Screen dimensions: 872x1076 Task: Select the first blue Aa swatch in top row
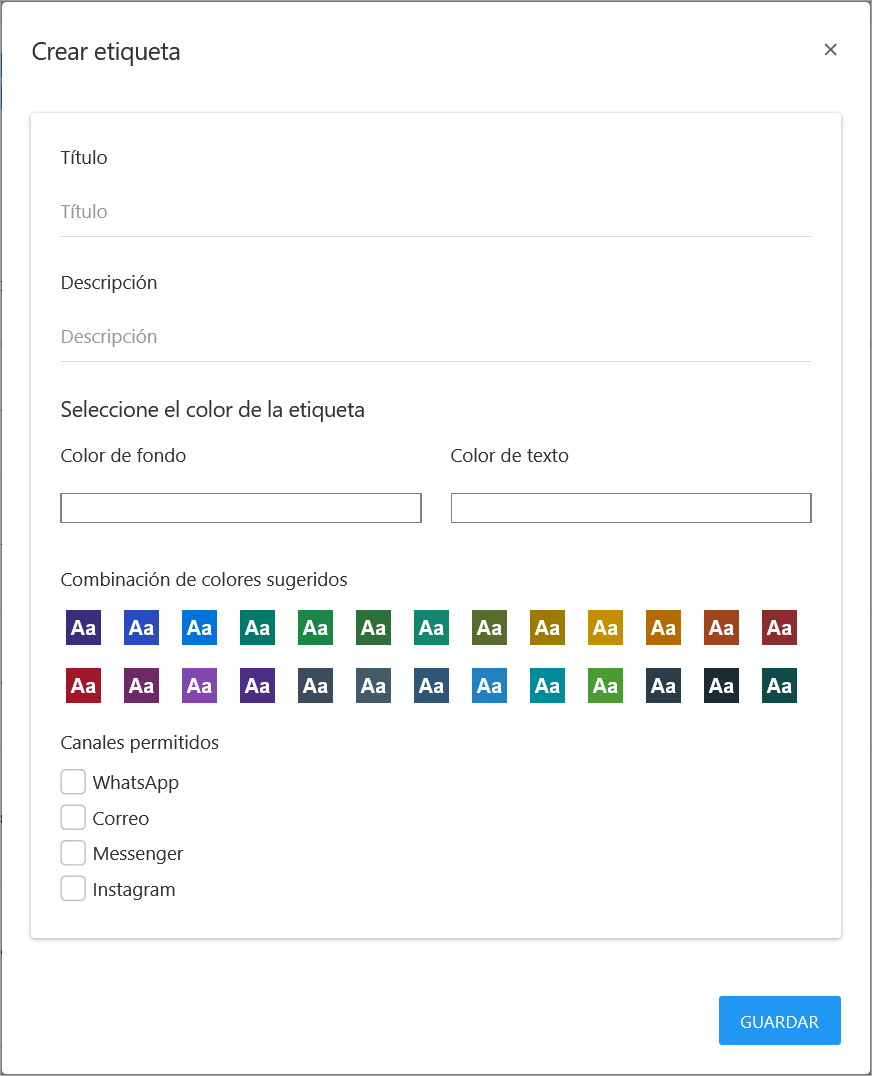[x=141, y=627]
